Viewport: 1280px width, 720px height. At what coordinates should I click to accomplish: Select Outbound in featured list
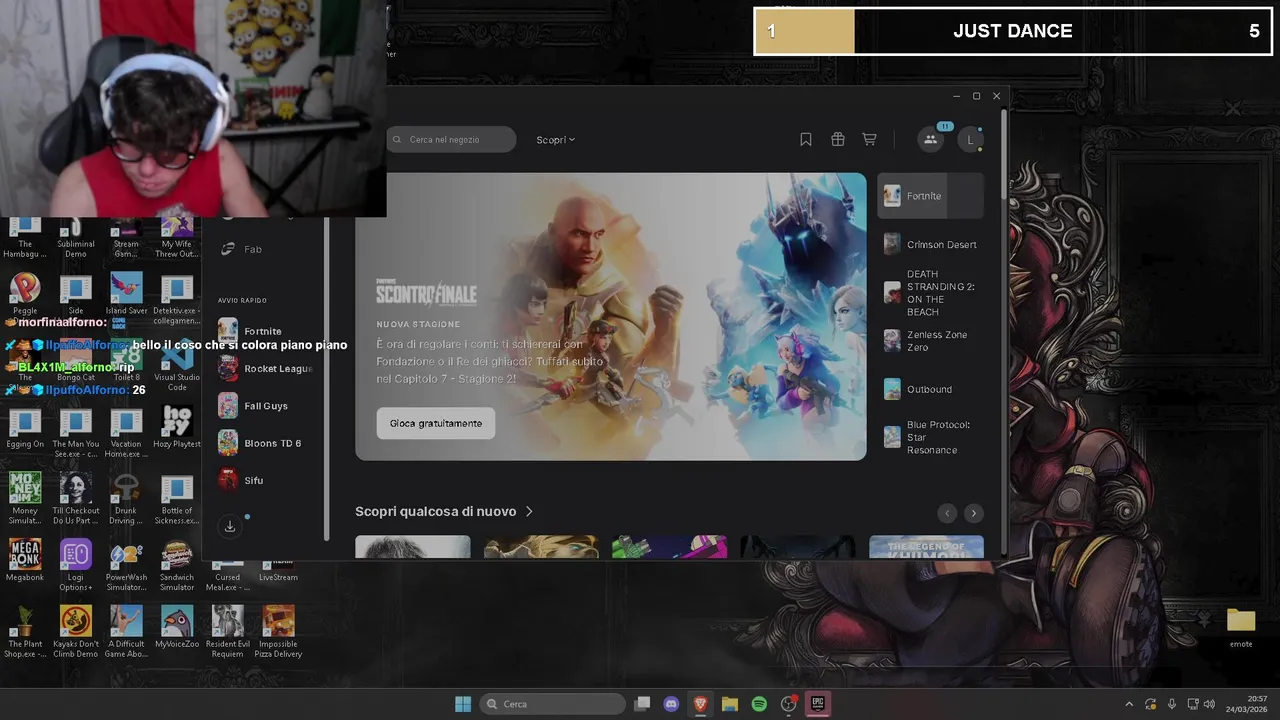coord(930,389)
